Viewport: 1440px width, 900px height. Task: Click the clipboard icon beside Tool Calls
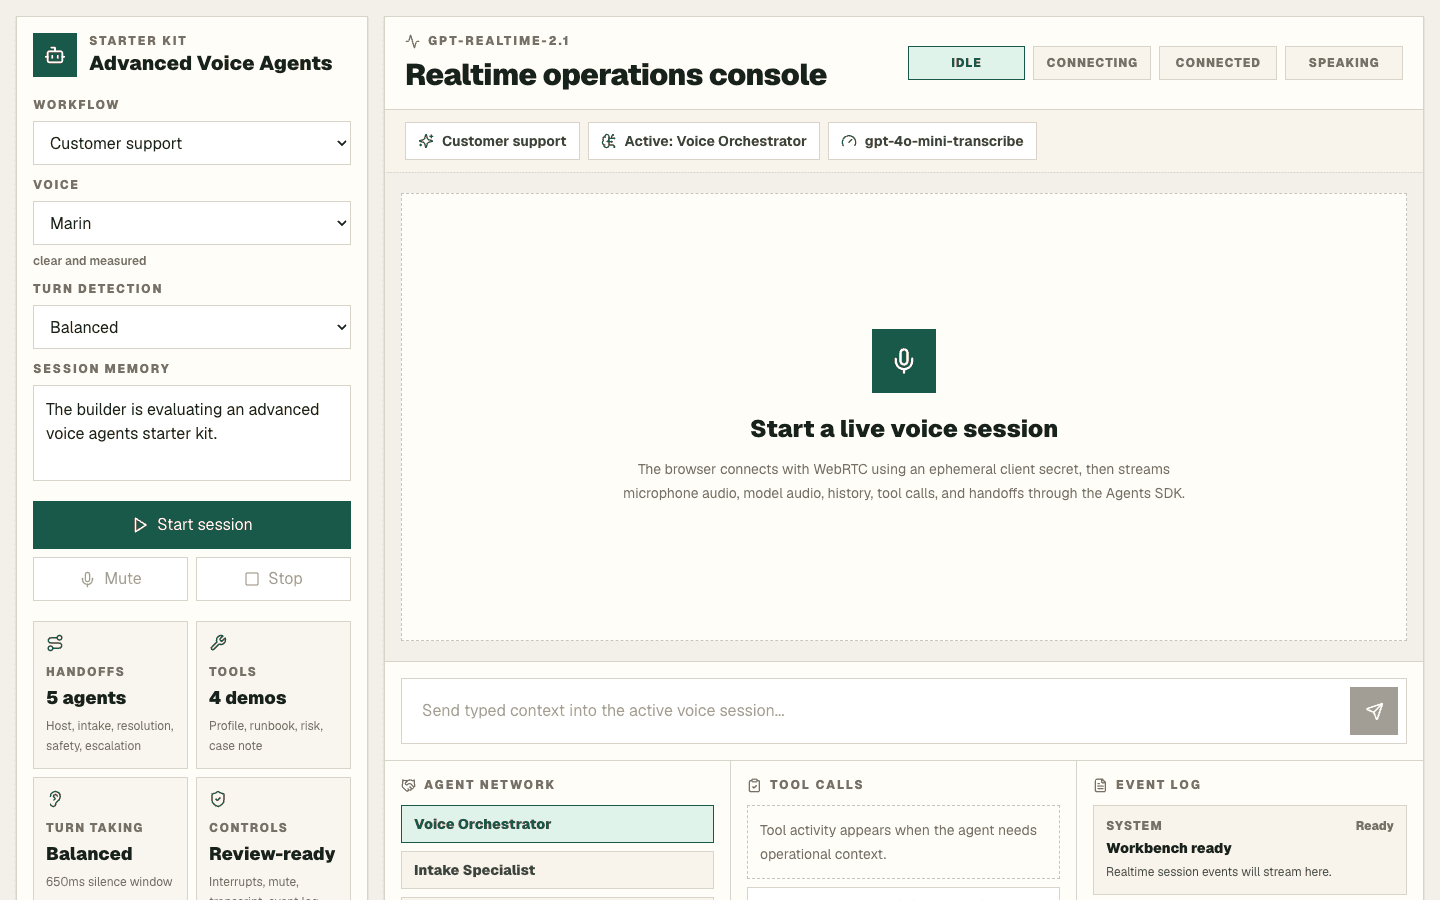[x=754, y=785]
